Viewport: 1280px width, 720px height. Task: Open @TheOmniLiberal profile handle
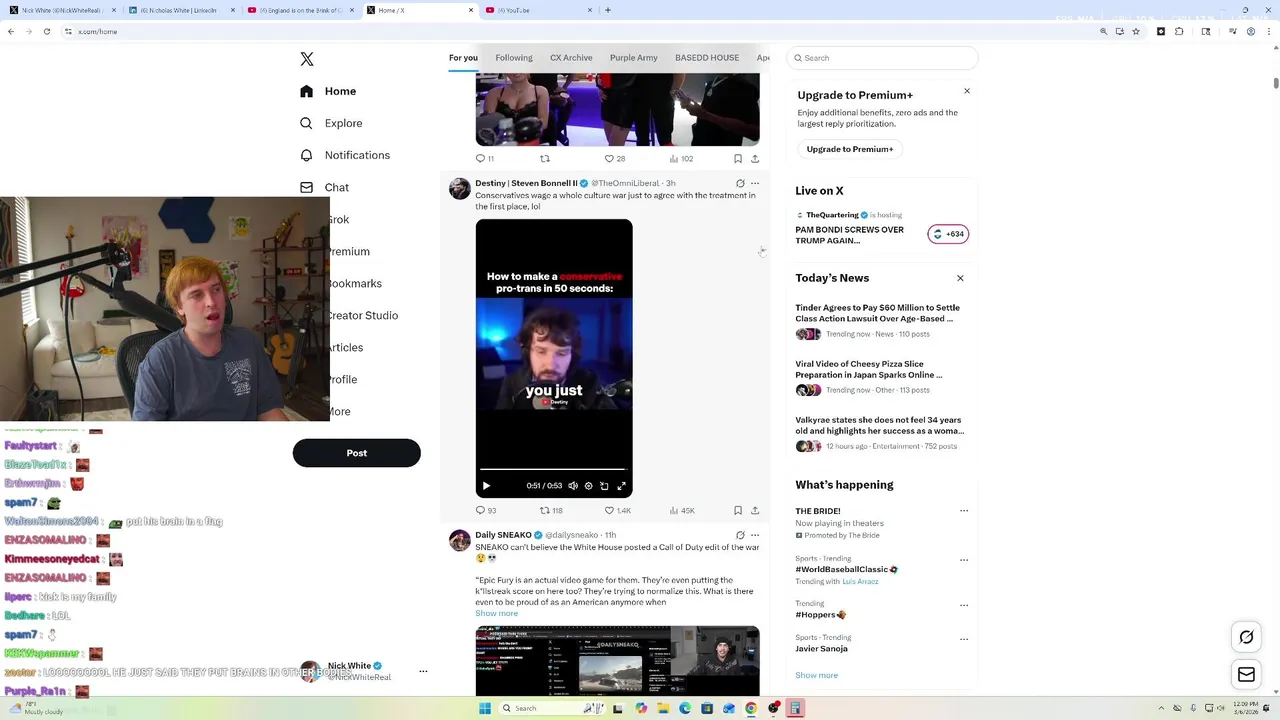click(625, 184)
